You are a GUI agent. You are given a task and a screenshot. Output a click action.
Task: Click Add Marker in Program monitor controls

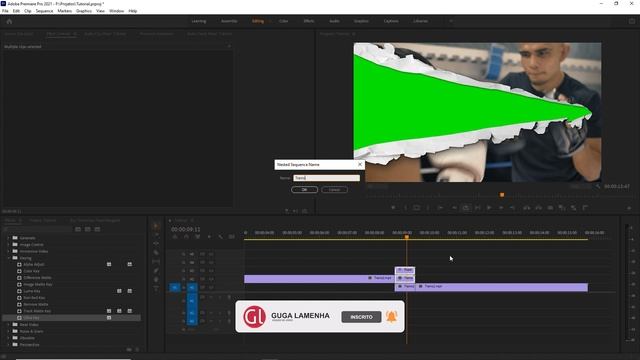click(x=393, y=208)
